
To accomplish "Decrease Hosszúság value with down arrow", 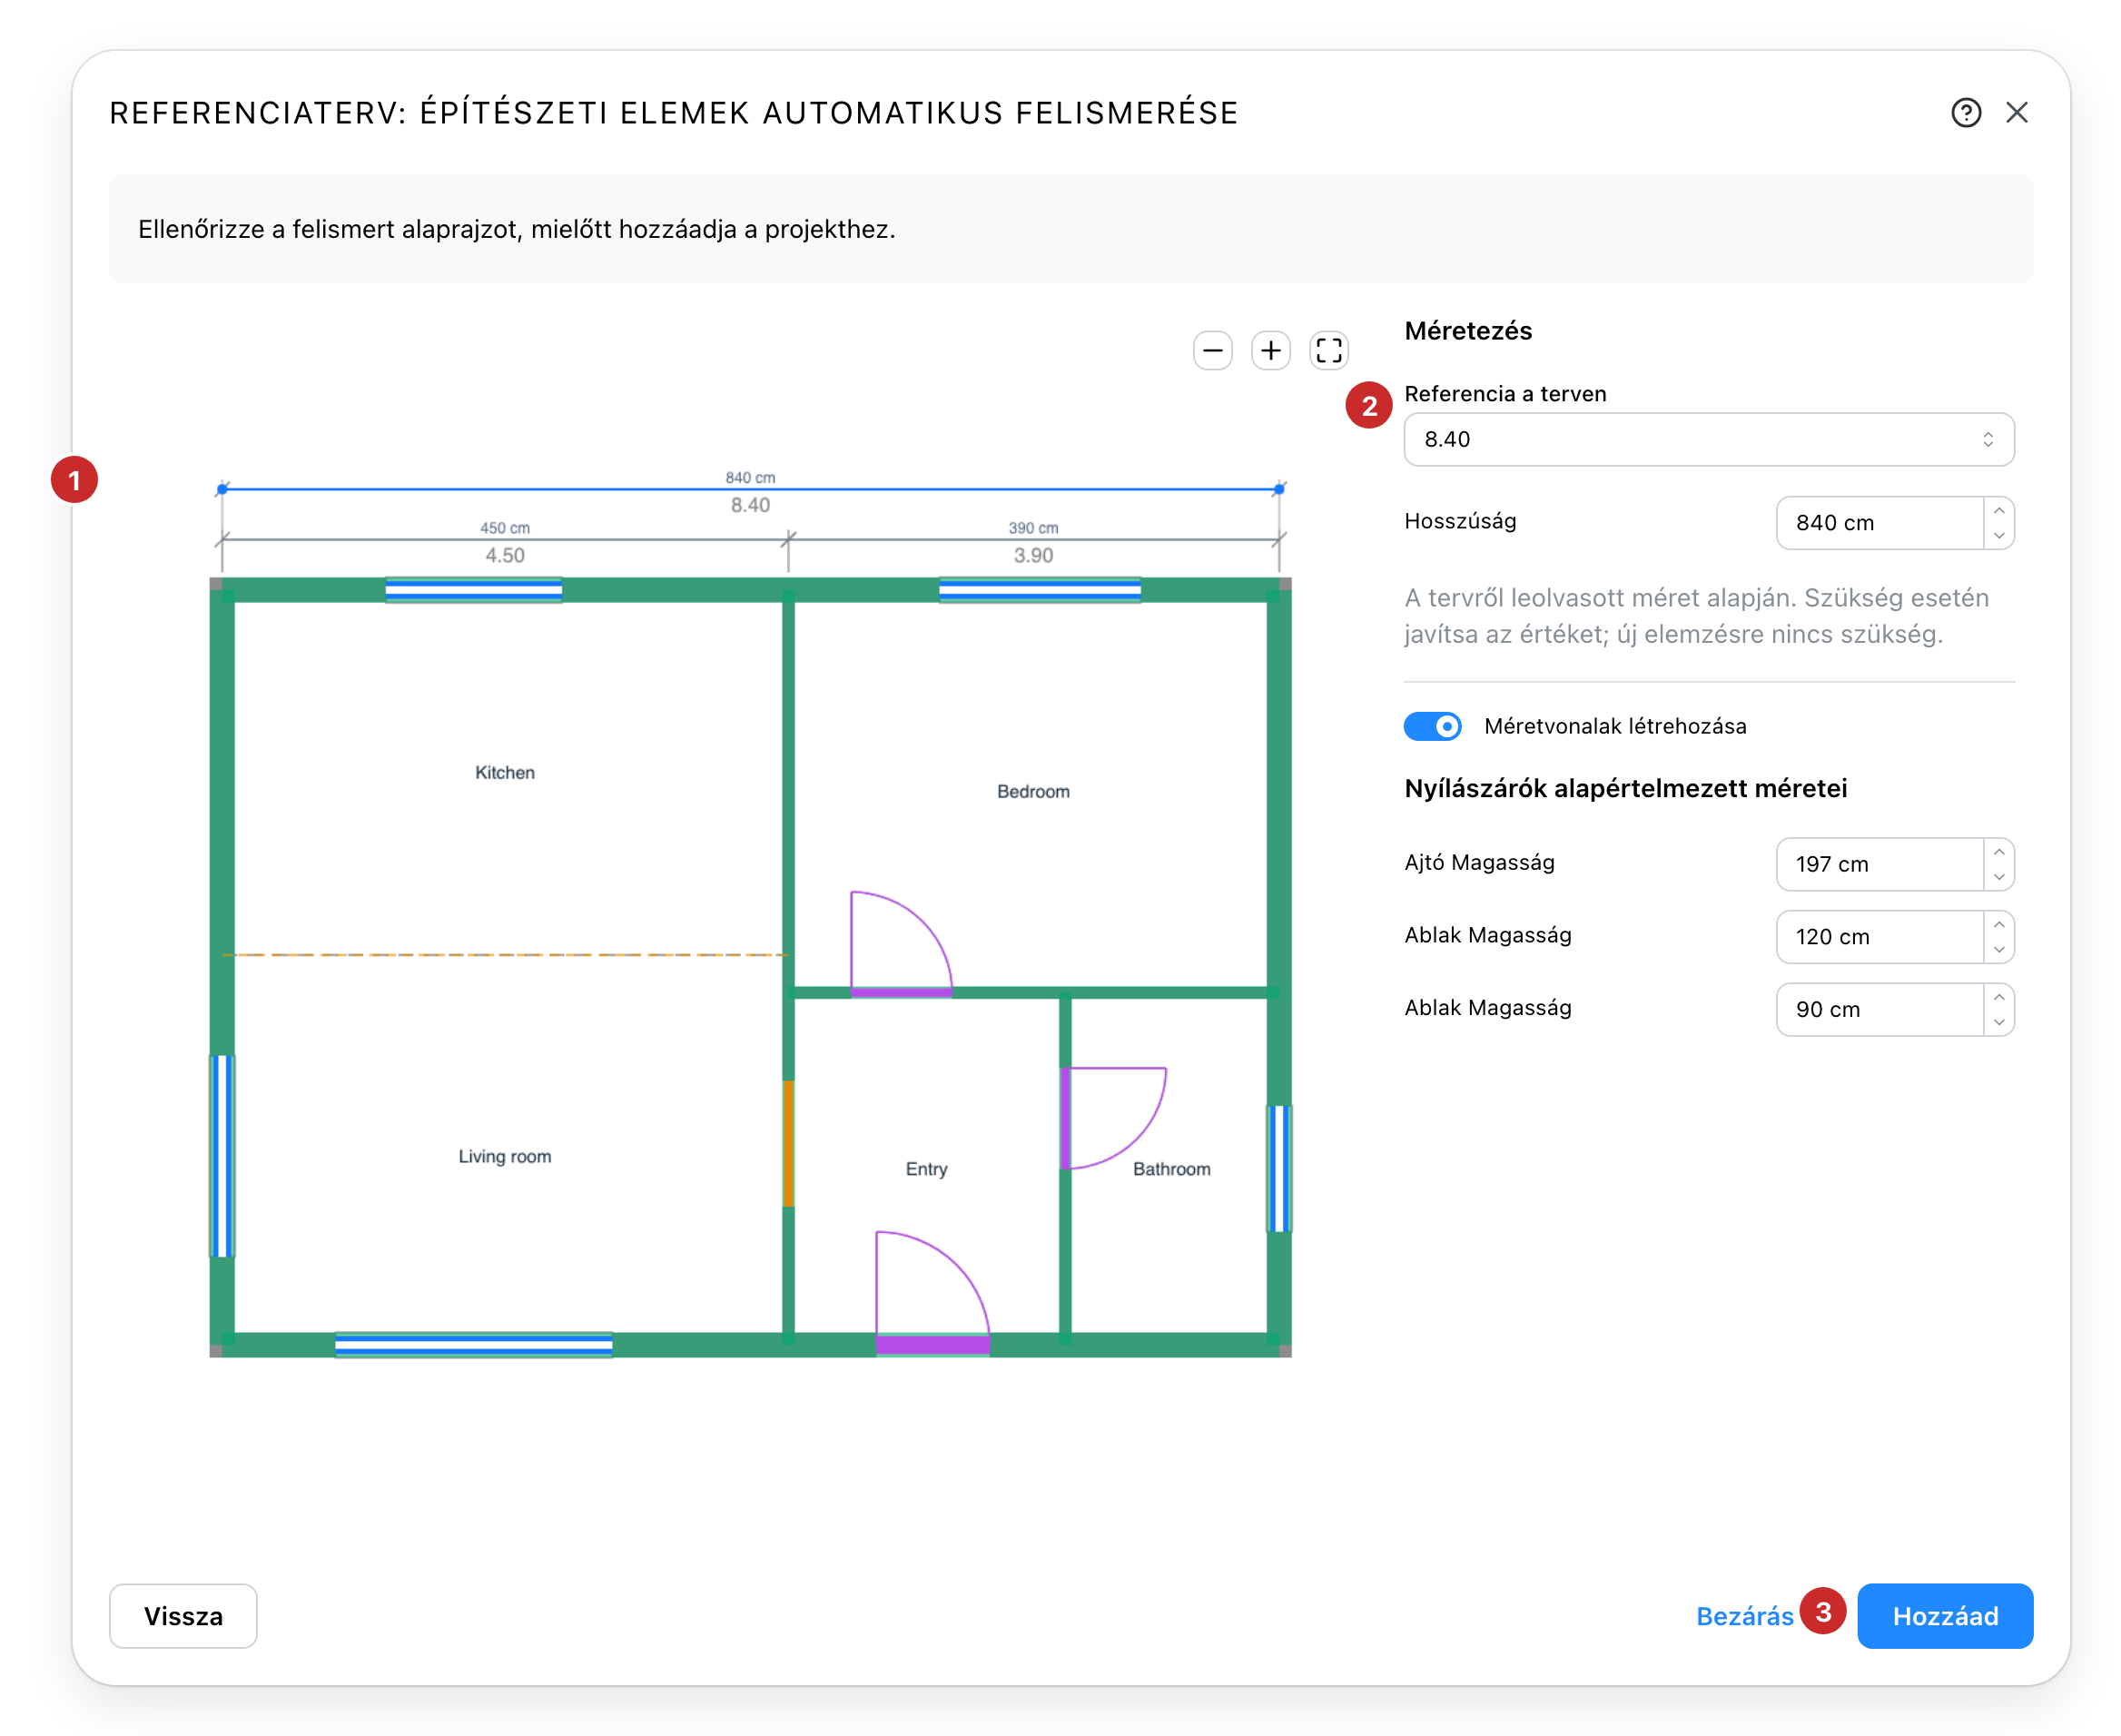I will tap(1998, 536).
